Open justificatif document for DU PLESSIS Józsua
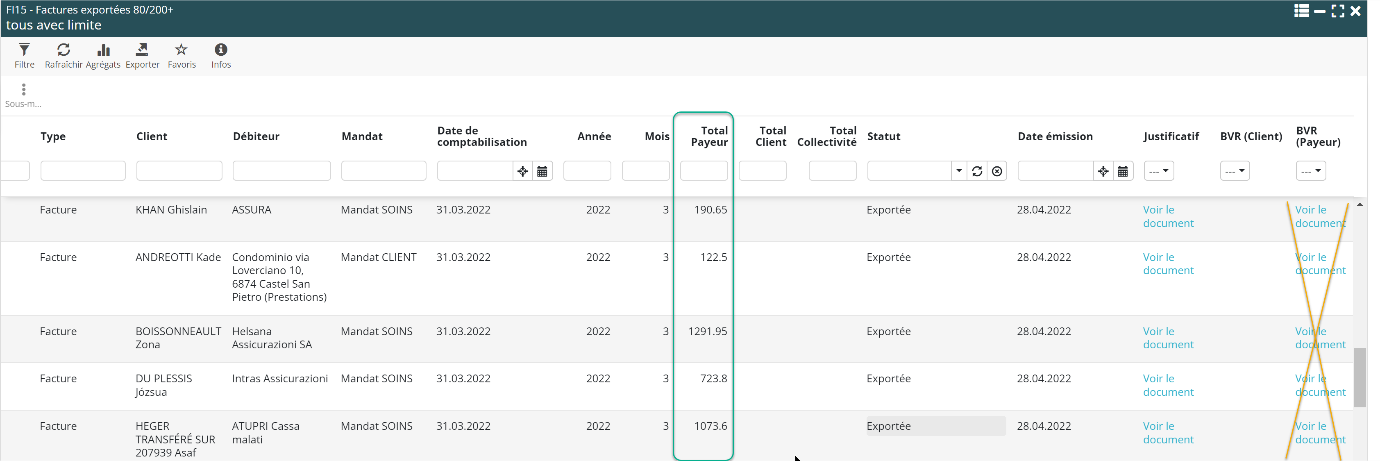Screen dimensions: 1380x461 [1168, 385]
